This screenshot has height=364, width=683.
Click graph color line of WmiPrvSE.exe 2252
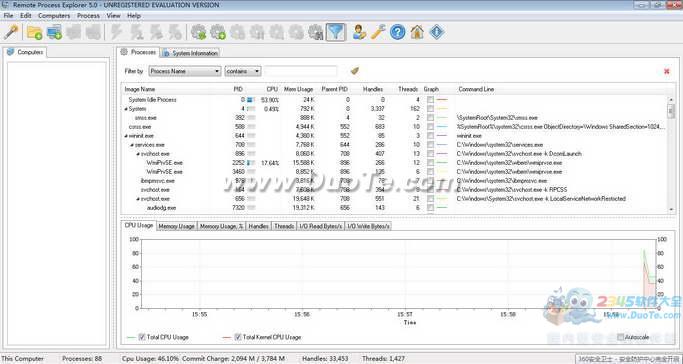click(x=442, y=163)
